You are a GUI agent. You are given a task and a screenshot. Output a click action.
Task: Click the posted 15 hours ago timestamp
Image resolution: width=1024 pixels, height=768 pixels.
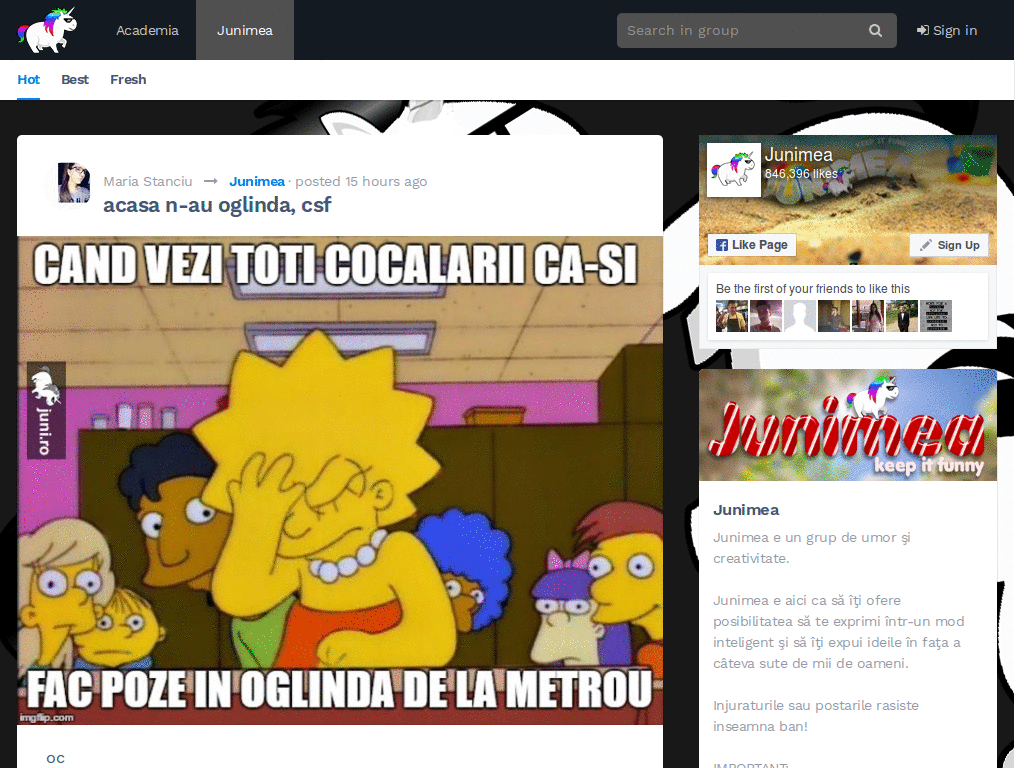(x=361, y=182)
